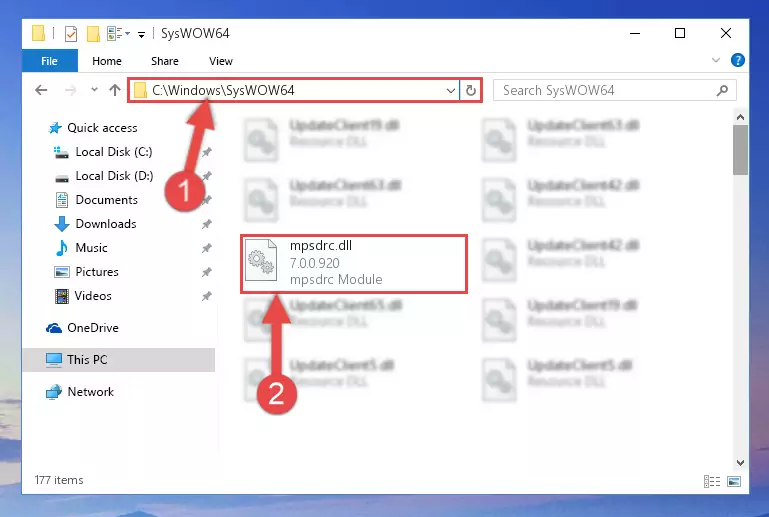Unpin Downloads using its pin icon
769x517 pixels.
(x=206, y=224)
